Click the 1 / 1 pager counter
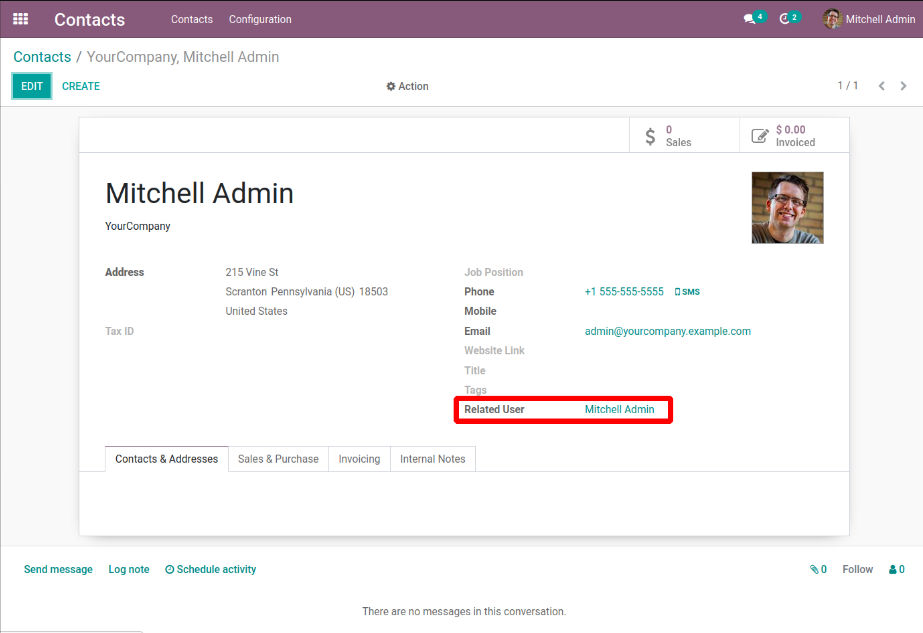The width and height of the screenshot is (923, 633). tap(848, 86)
